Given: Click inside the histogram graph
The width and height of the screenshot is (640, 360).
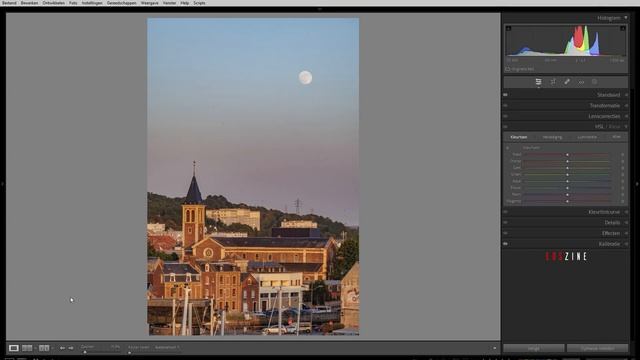Looking at the screenshot, I should tap(566, 40).
